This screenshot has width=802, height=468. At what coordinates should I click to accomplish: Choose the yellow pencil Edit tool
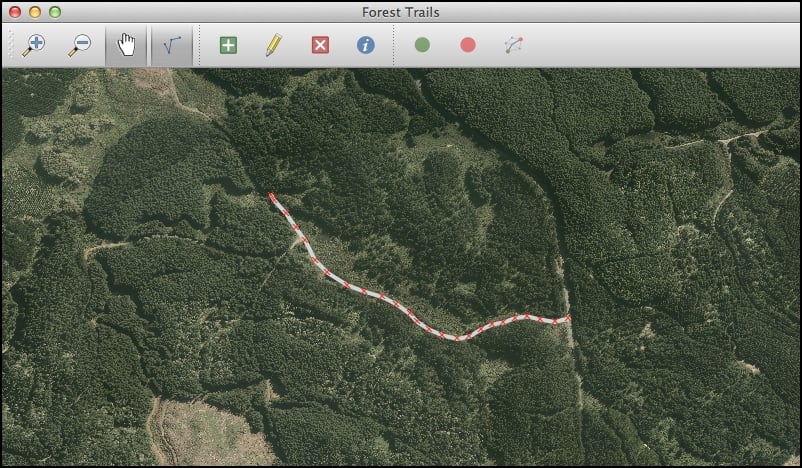point(274,45)
